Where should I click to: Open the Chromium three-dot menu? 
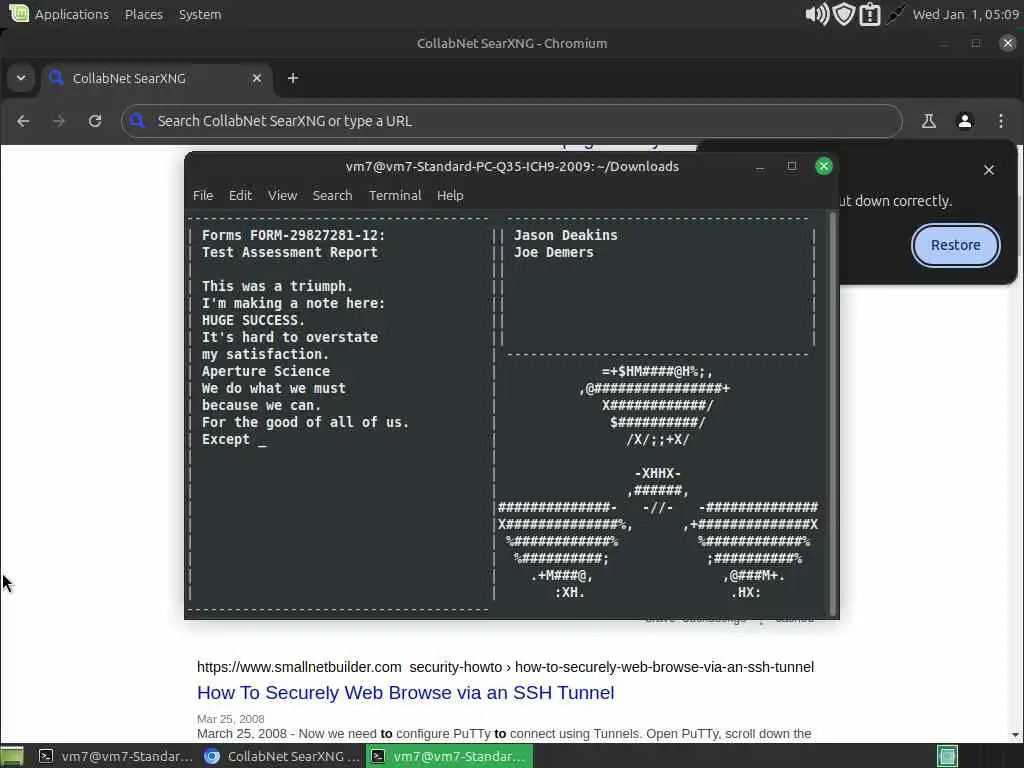[1000, 121]
